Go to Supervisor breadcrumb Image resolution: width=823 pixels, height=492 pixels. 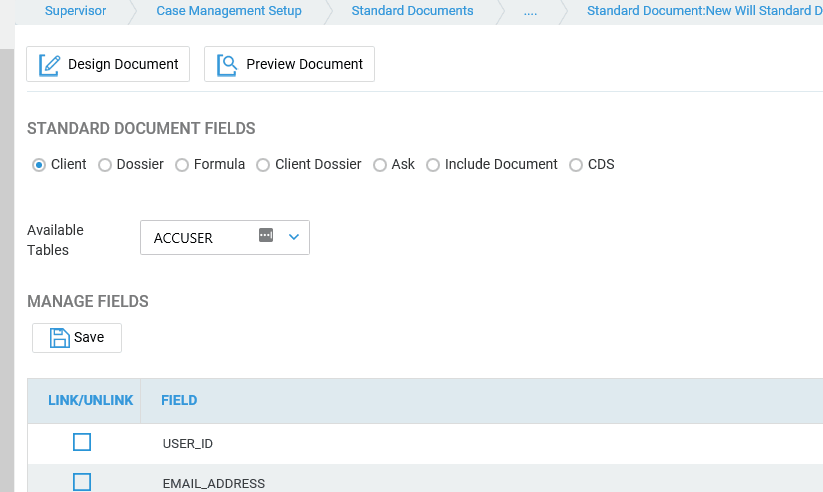click(x=76, y=11)
